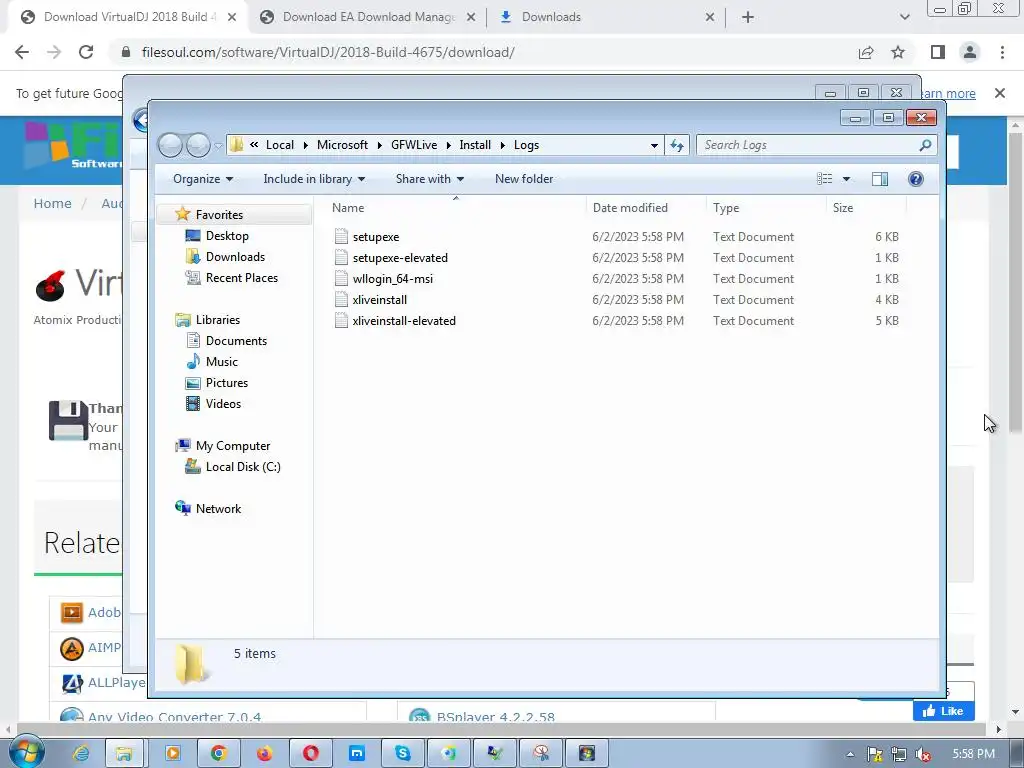Click the Home breadcrumb link on webpage
This screenshot has height=768, width=1024.
(52, 203)
